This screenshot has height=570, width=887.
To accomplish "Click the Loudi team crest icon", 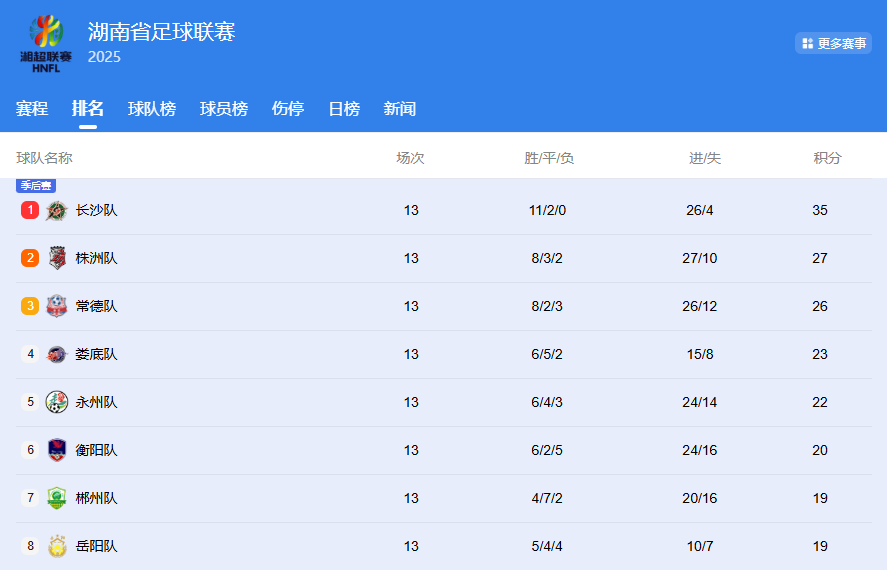I will [x=57, y=354].
